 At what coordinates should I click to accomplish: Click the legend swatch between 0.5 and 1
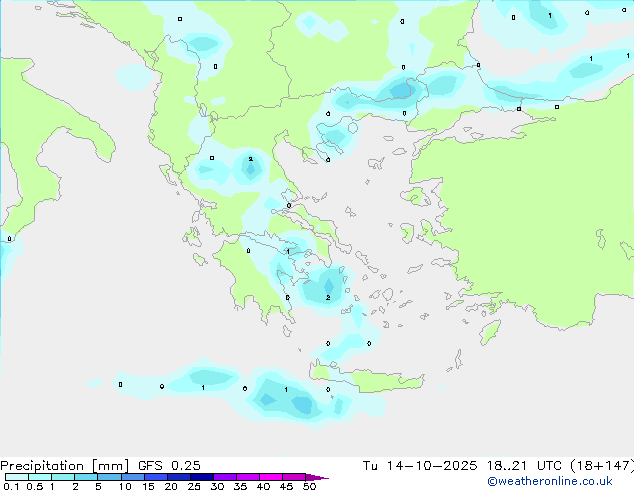point(40,477)
